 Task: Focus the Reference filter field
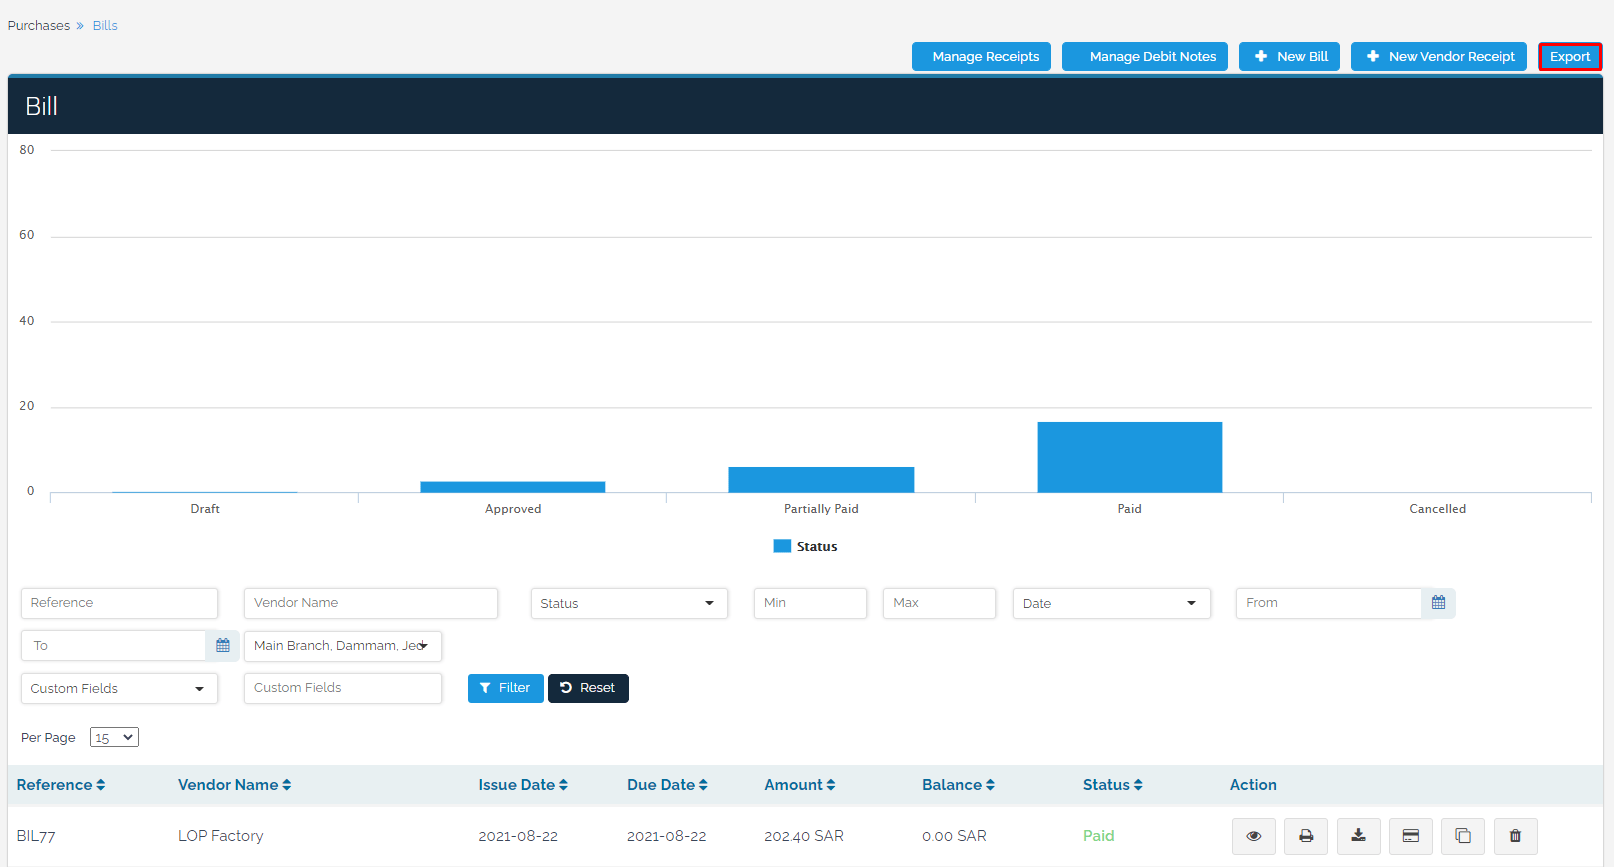(x=119, y=603)
